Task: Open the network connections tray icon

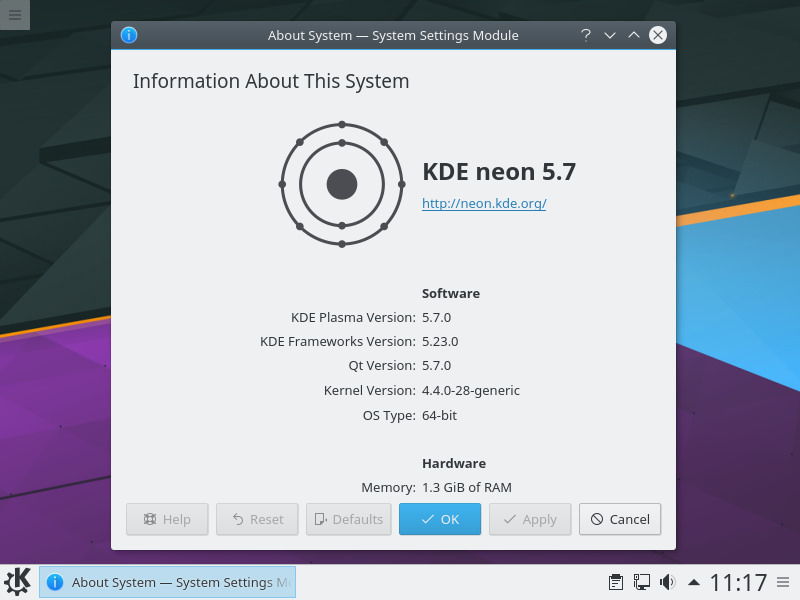Action: [x=641, y=582]
